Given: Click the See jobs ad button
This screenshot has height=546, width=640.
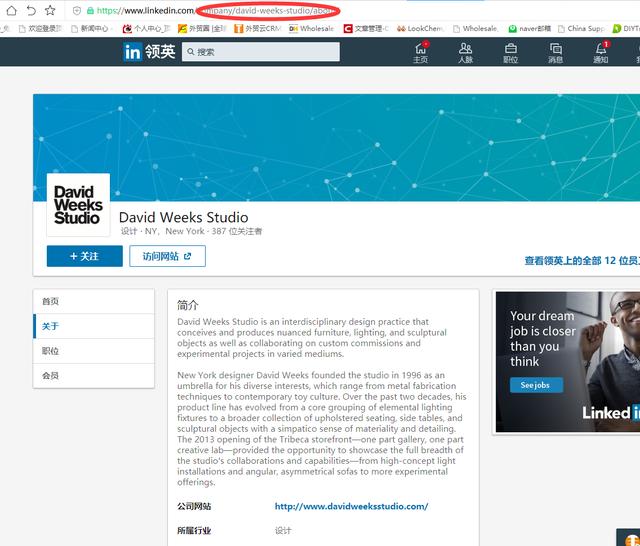Looking at the screenshot, I should 536,385.
